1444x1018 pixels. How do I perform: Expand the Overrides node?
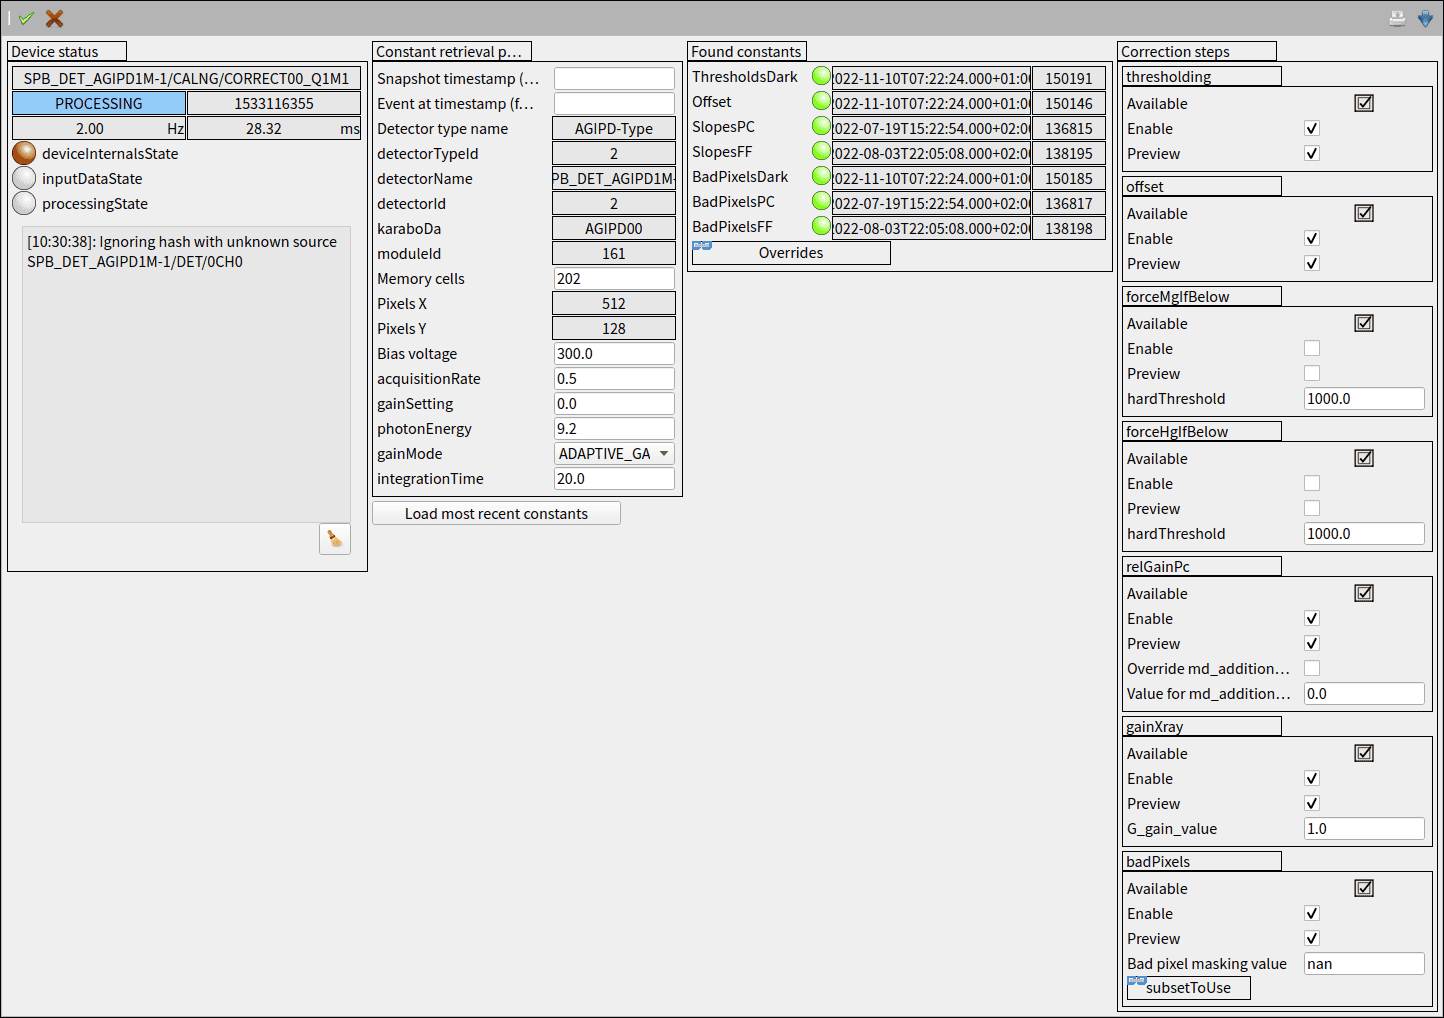(x=701, y=245)
